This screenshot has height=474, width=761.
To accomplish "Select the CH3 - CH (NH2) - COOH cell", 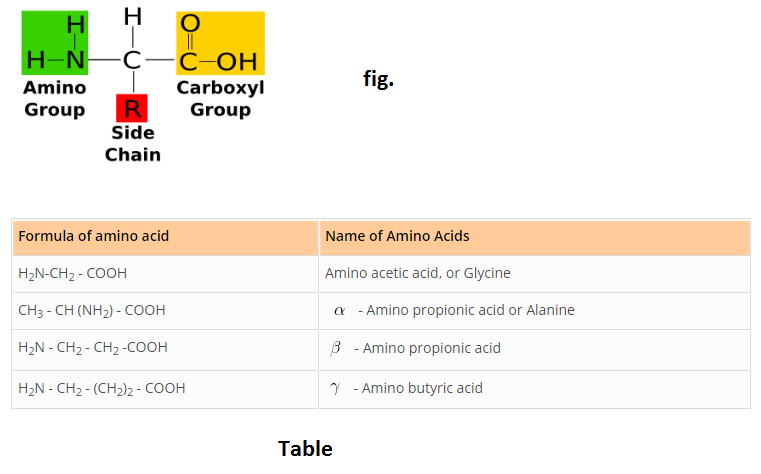I will (x=92, y=310).
